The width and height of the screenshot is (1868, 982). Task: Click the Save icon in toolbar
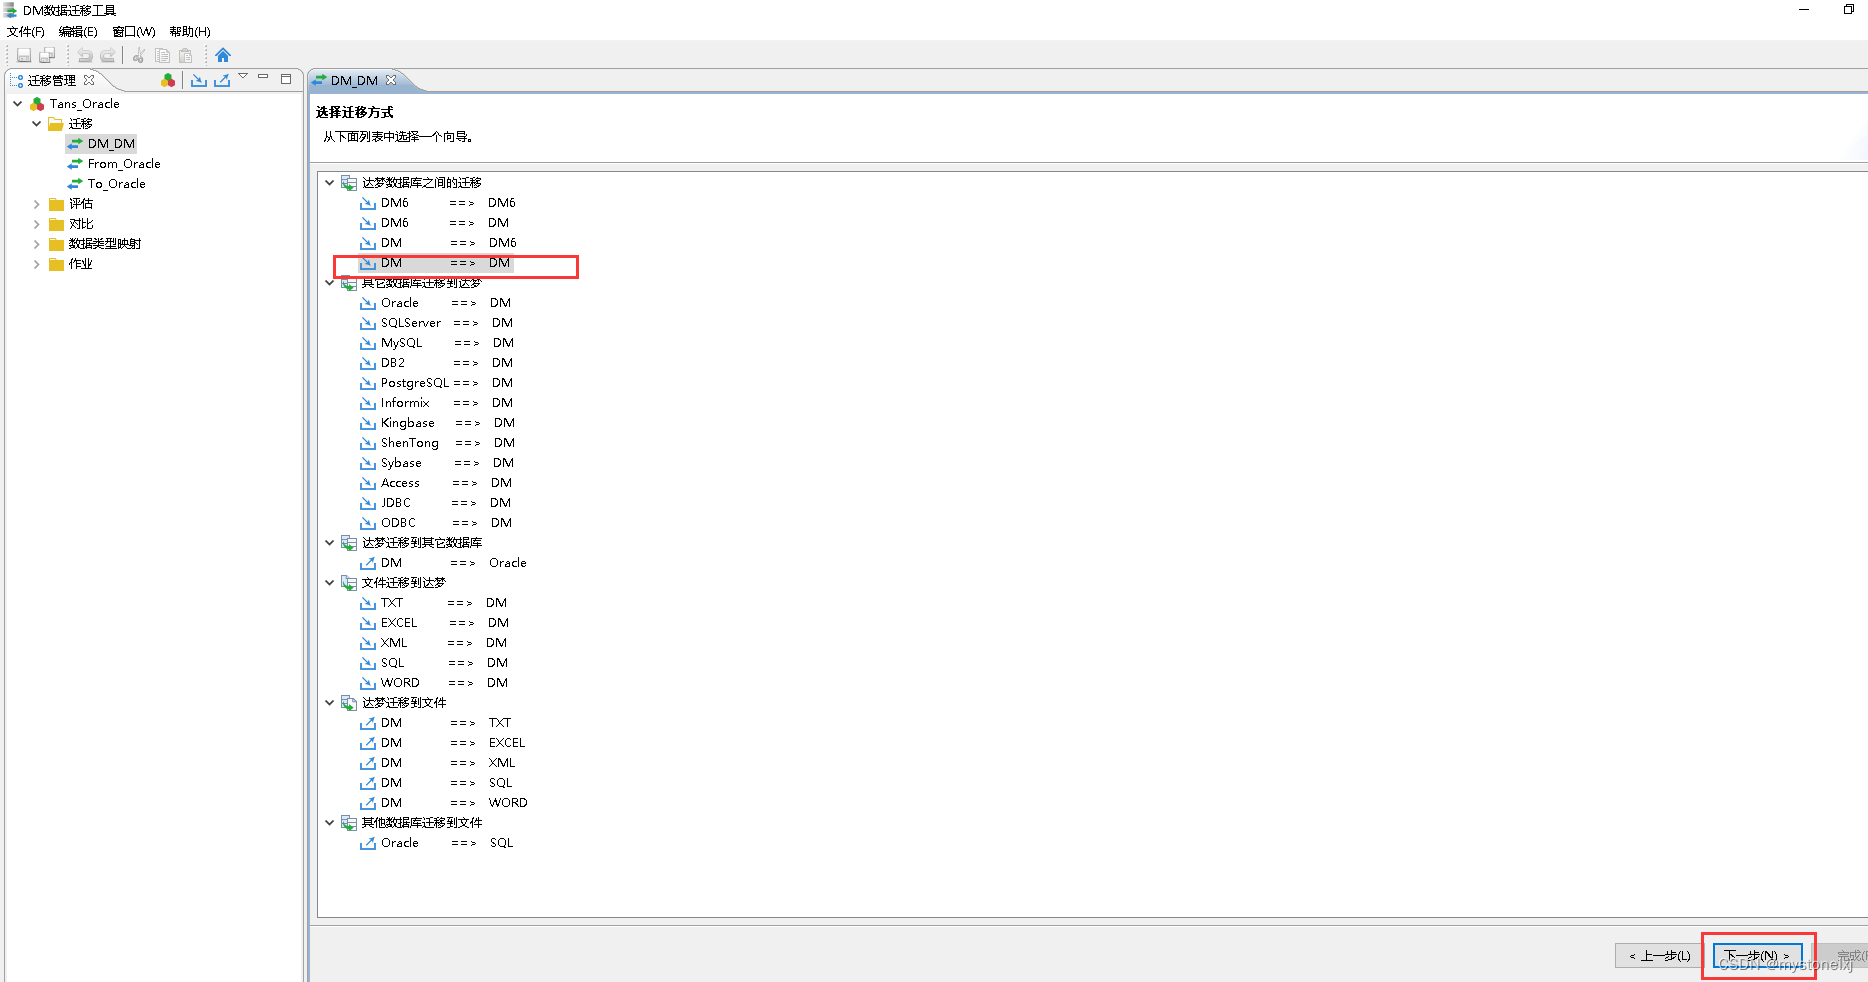coord(24,55)
